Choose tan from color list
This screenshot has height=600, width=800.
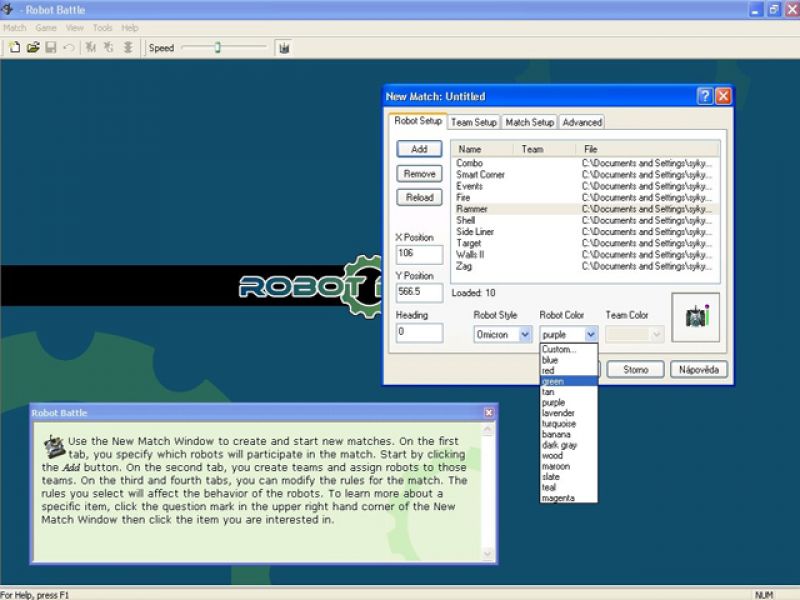point(568,392)
